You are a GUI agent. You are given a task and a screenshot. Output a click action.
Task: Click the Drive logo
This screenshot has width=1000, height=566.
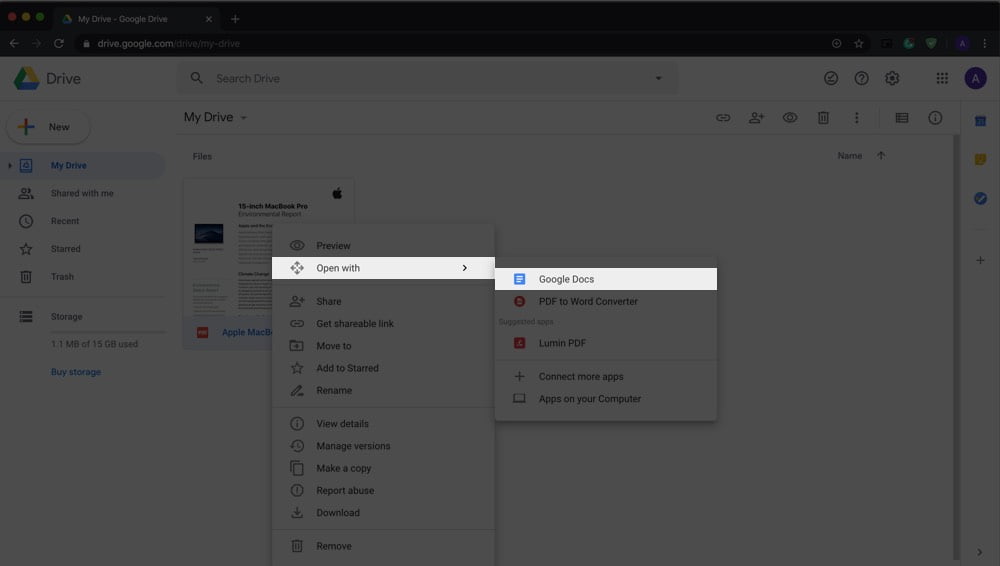coord(47,78)
